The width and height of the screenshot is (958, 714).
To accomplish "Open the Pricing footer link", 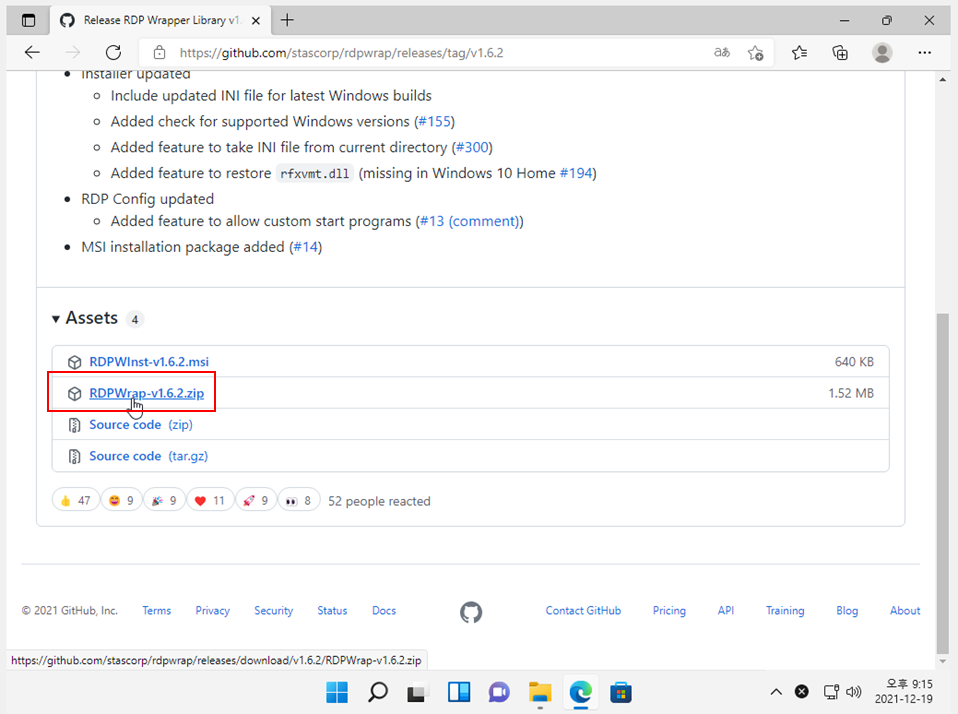I will pyautogui.click(x=669, y=610).
